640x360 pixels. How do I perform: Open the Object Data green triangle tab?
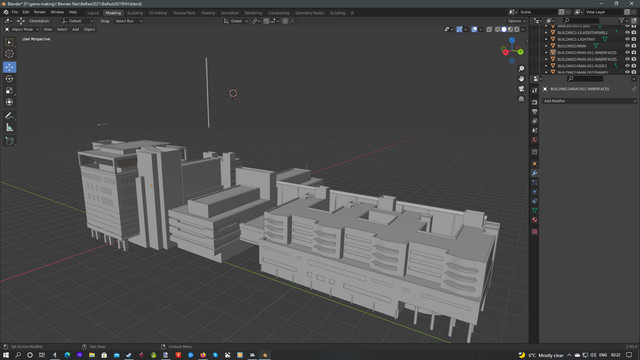coord(535,210)
